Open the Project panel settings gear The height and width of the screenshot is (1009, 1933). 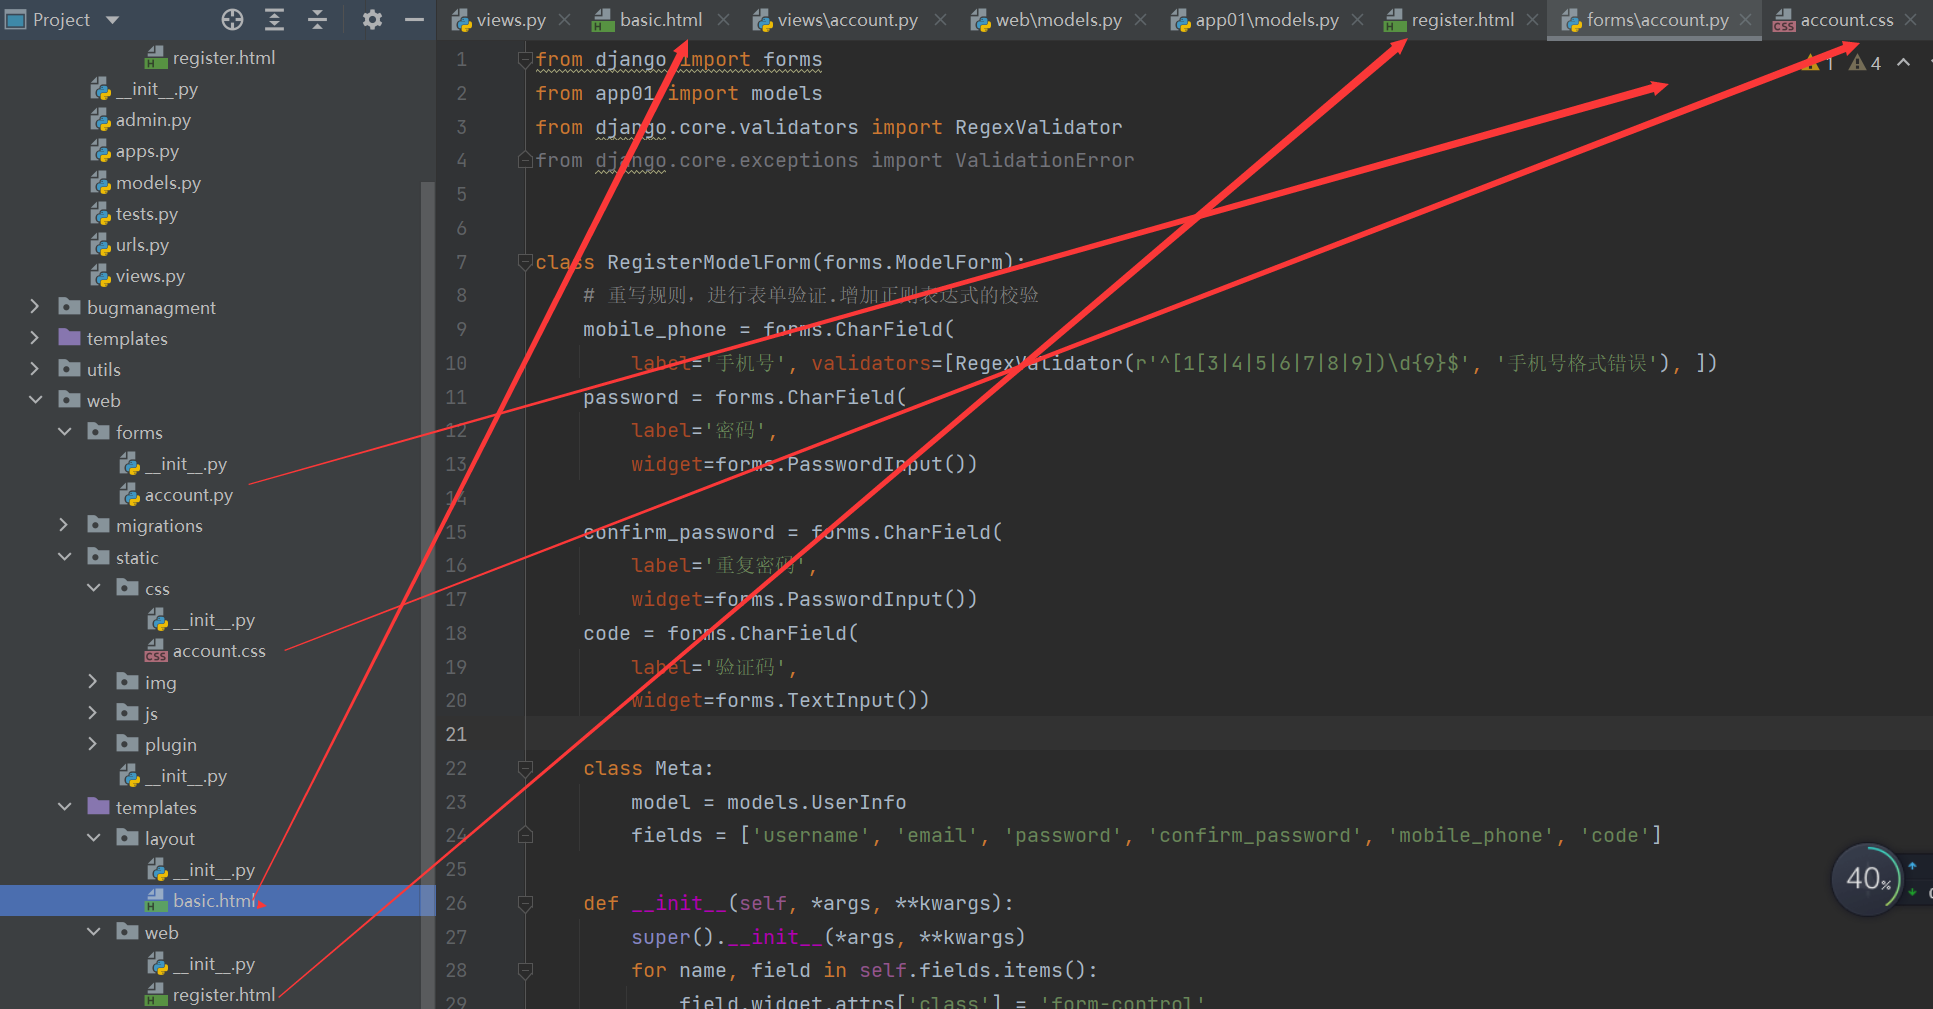(x=372, y=20)
